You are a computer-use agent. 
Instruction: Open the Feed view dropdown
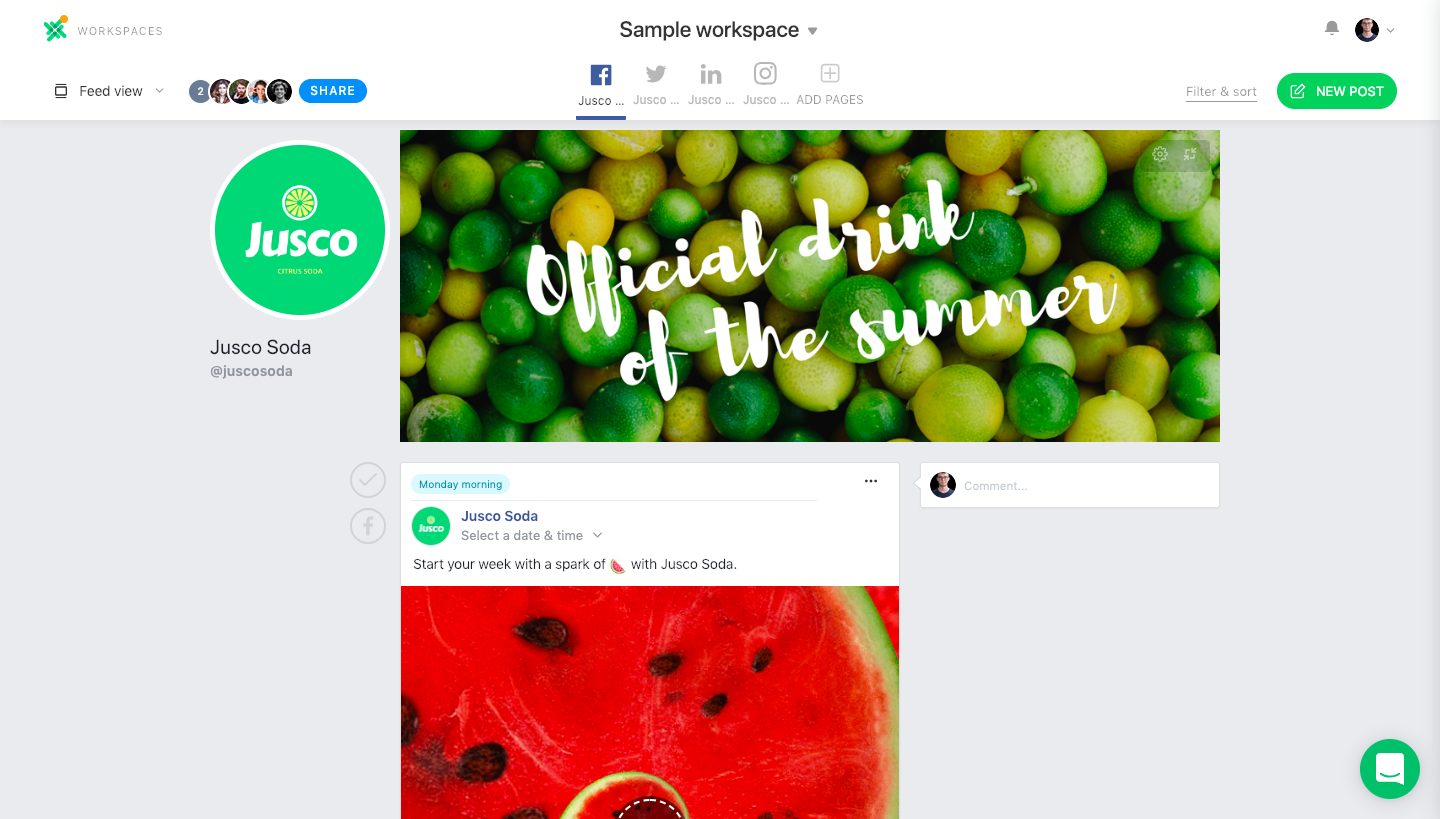[x=109, y=91]
